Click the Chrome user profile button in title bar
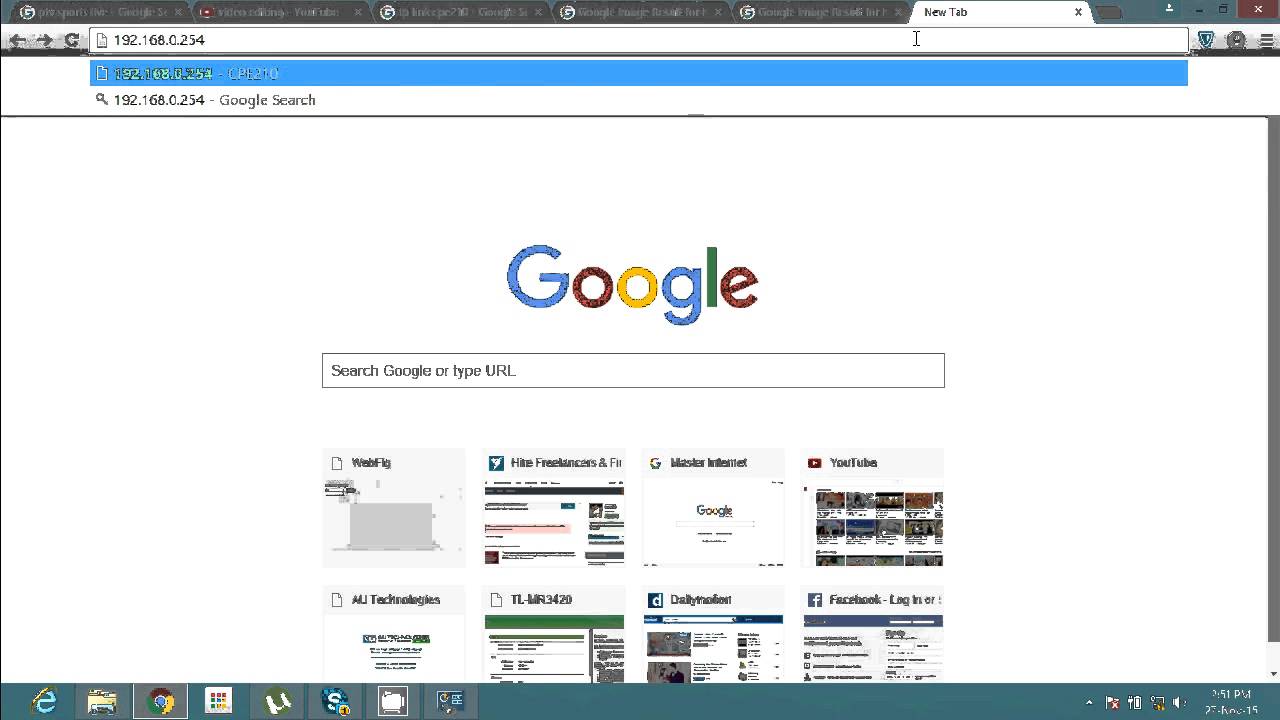Screen dimensions: 1280x720 1170,9
